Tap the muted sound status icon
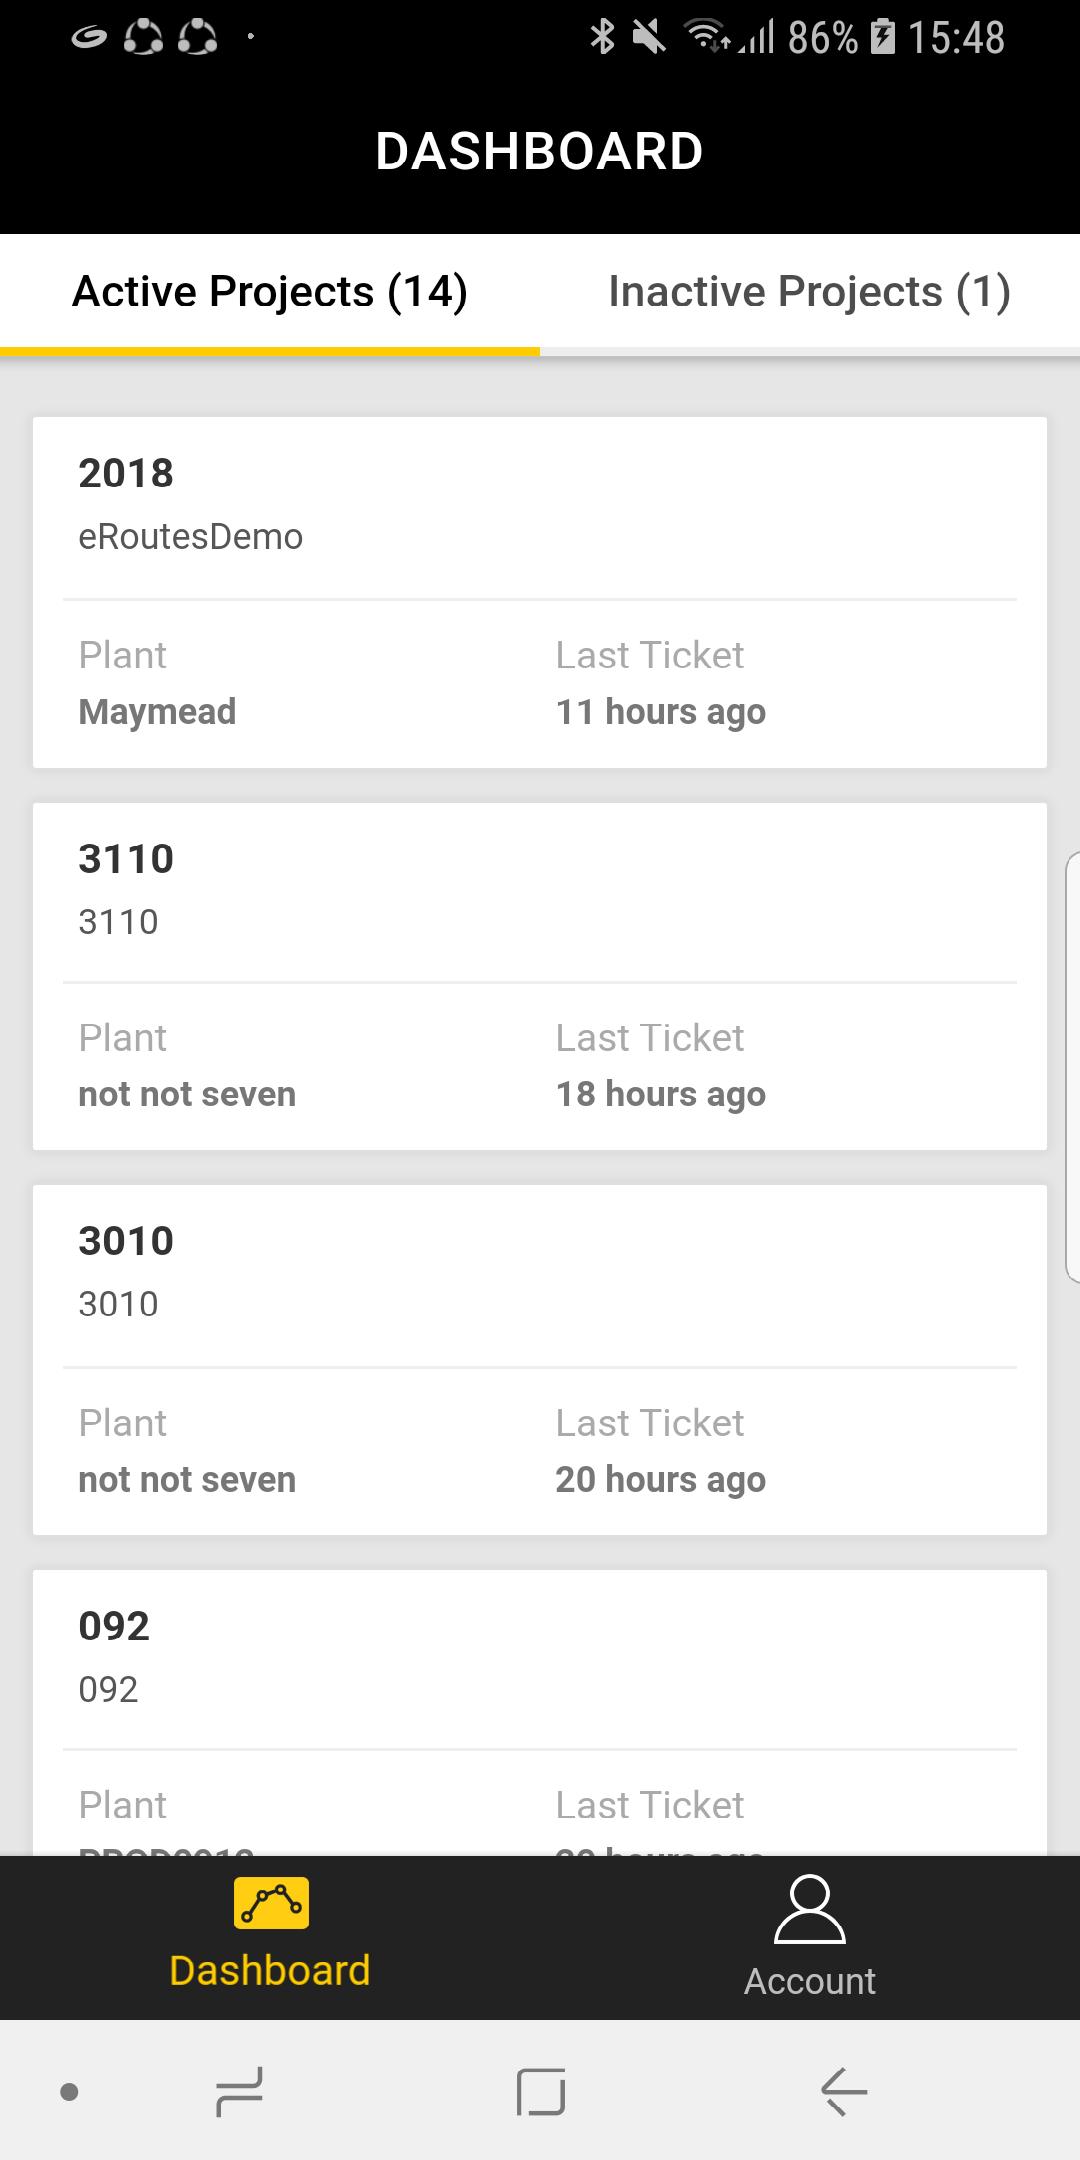Screen dimensions: 1080x2160 click(649, 37)
